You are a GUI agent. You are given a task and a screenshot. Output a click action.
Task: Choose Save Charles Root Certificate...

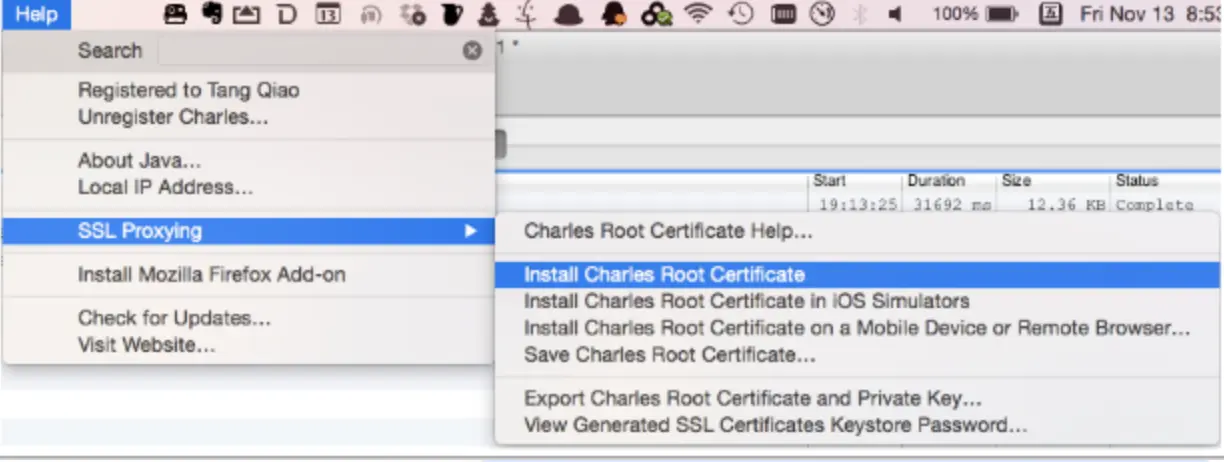point(670,354)
